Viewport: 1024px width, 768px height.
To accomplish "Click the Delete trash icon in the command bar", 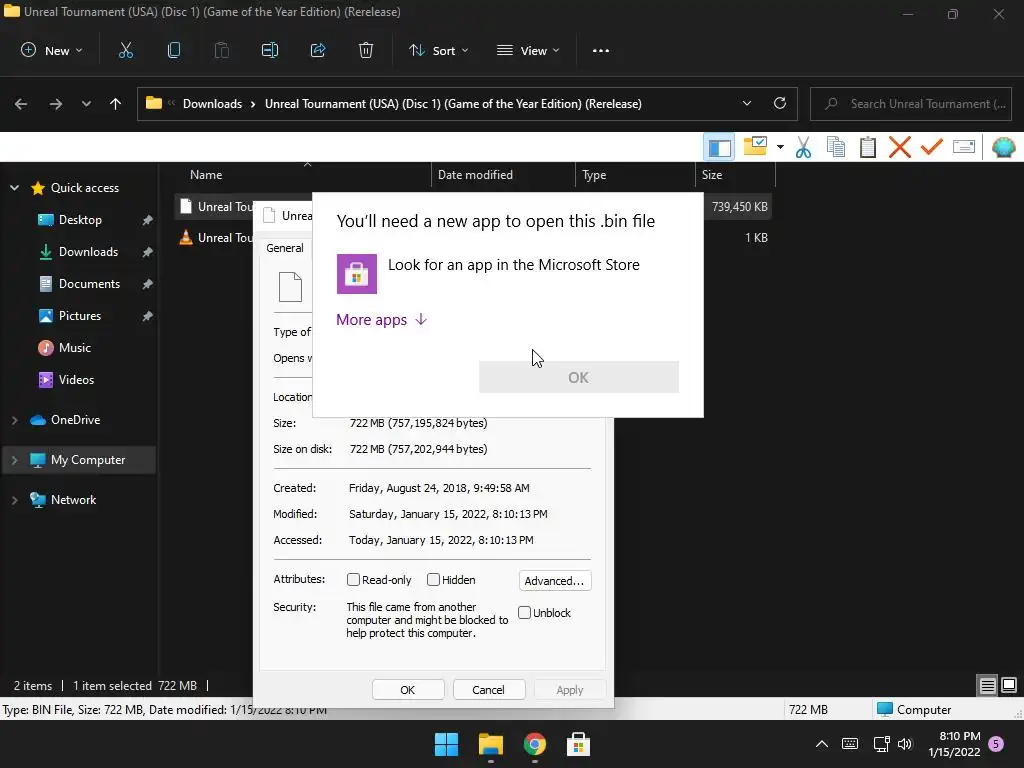I will click(366, 50).
